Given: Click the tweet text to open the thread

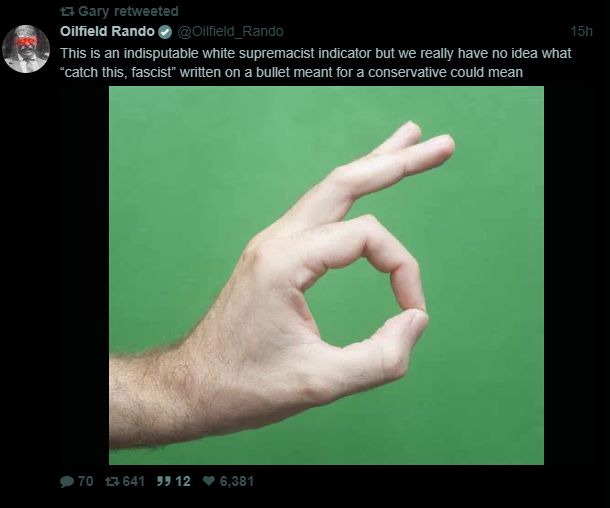Looking at the screenshot, I should point(316,63).
